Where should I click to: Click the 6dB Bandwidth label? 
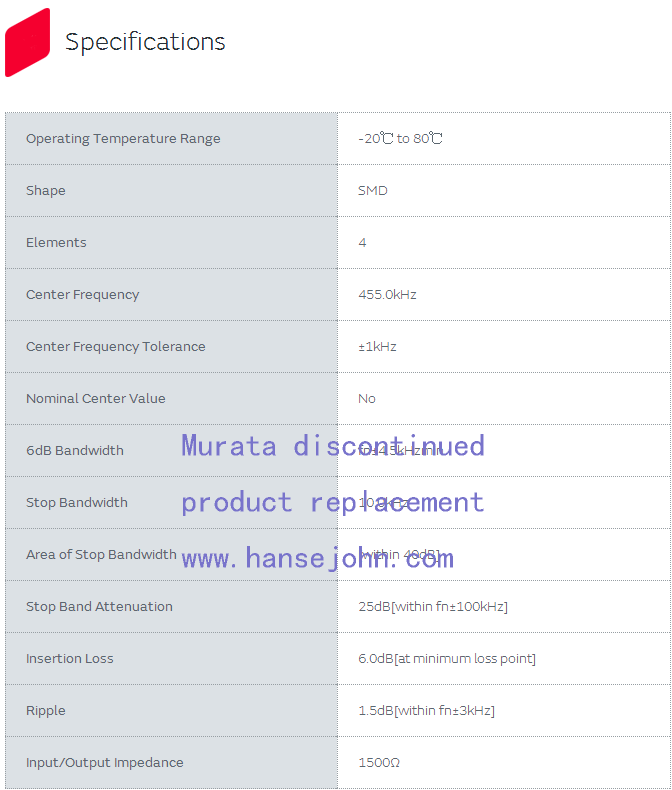75,451
